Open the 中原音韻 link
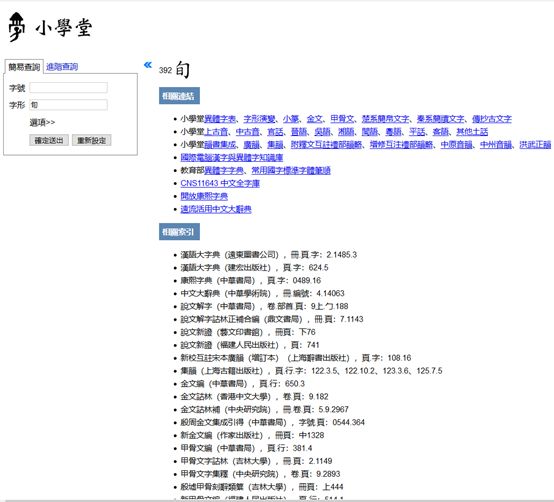This screenshot has height=502, width=554. (456, 144)
